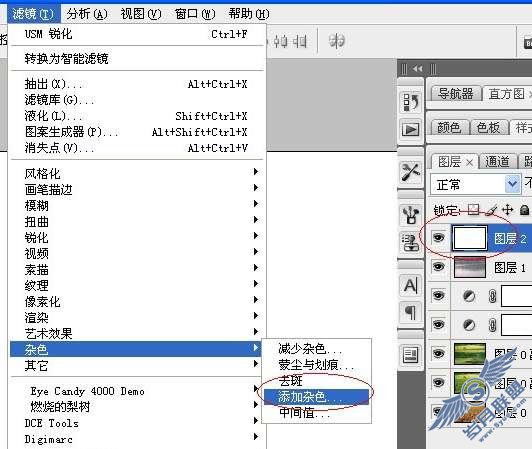Switch to the 导航器 tab
This screenshot has width=532, height=449.
tap(456, 93)
